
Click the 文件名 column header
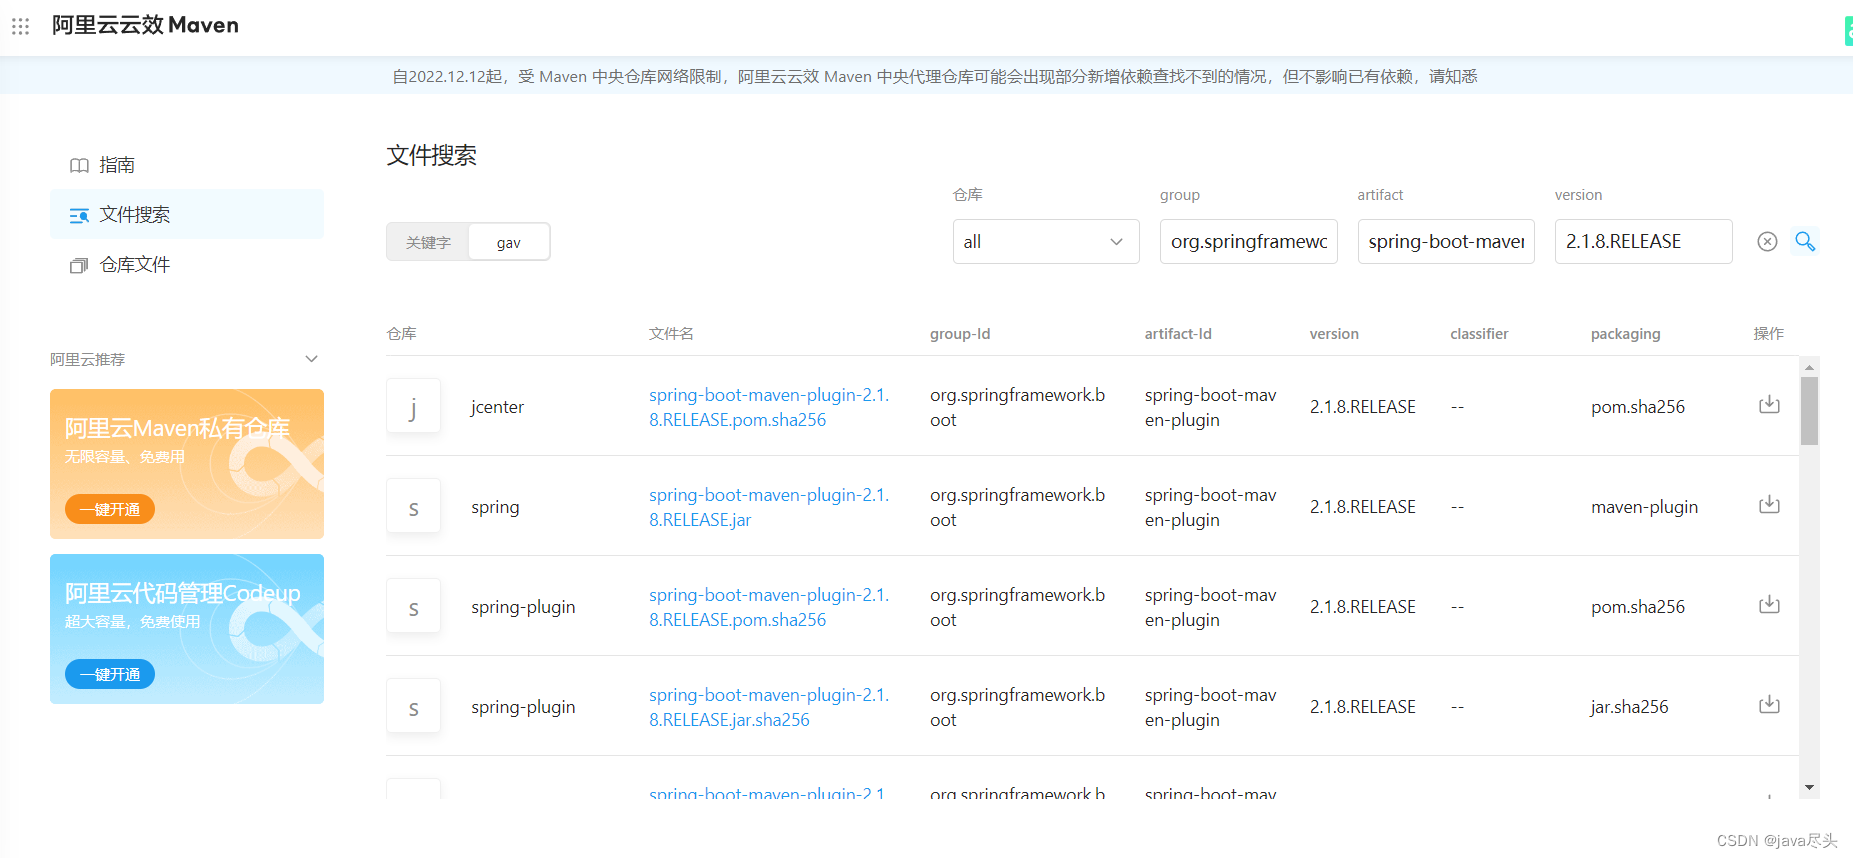[x=671, y=334]
